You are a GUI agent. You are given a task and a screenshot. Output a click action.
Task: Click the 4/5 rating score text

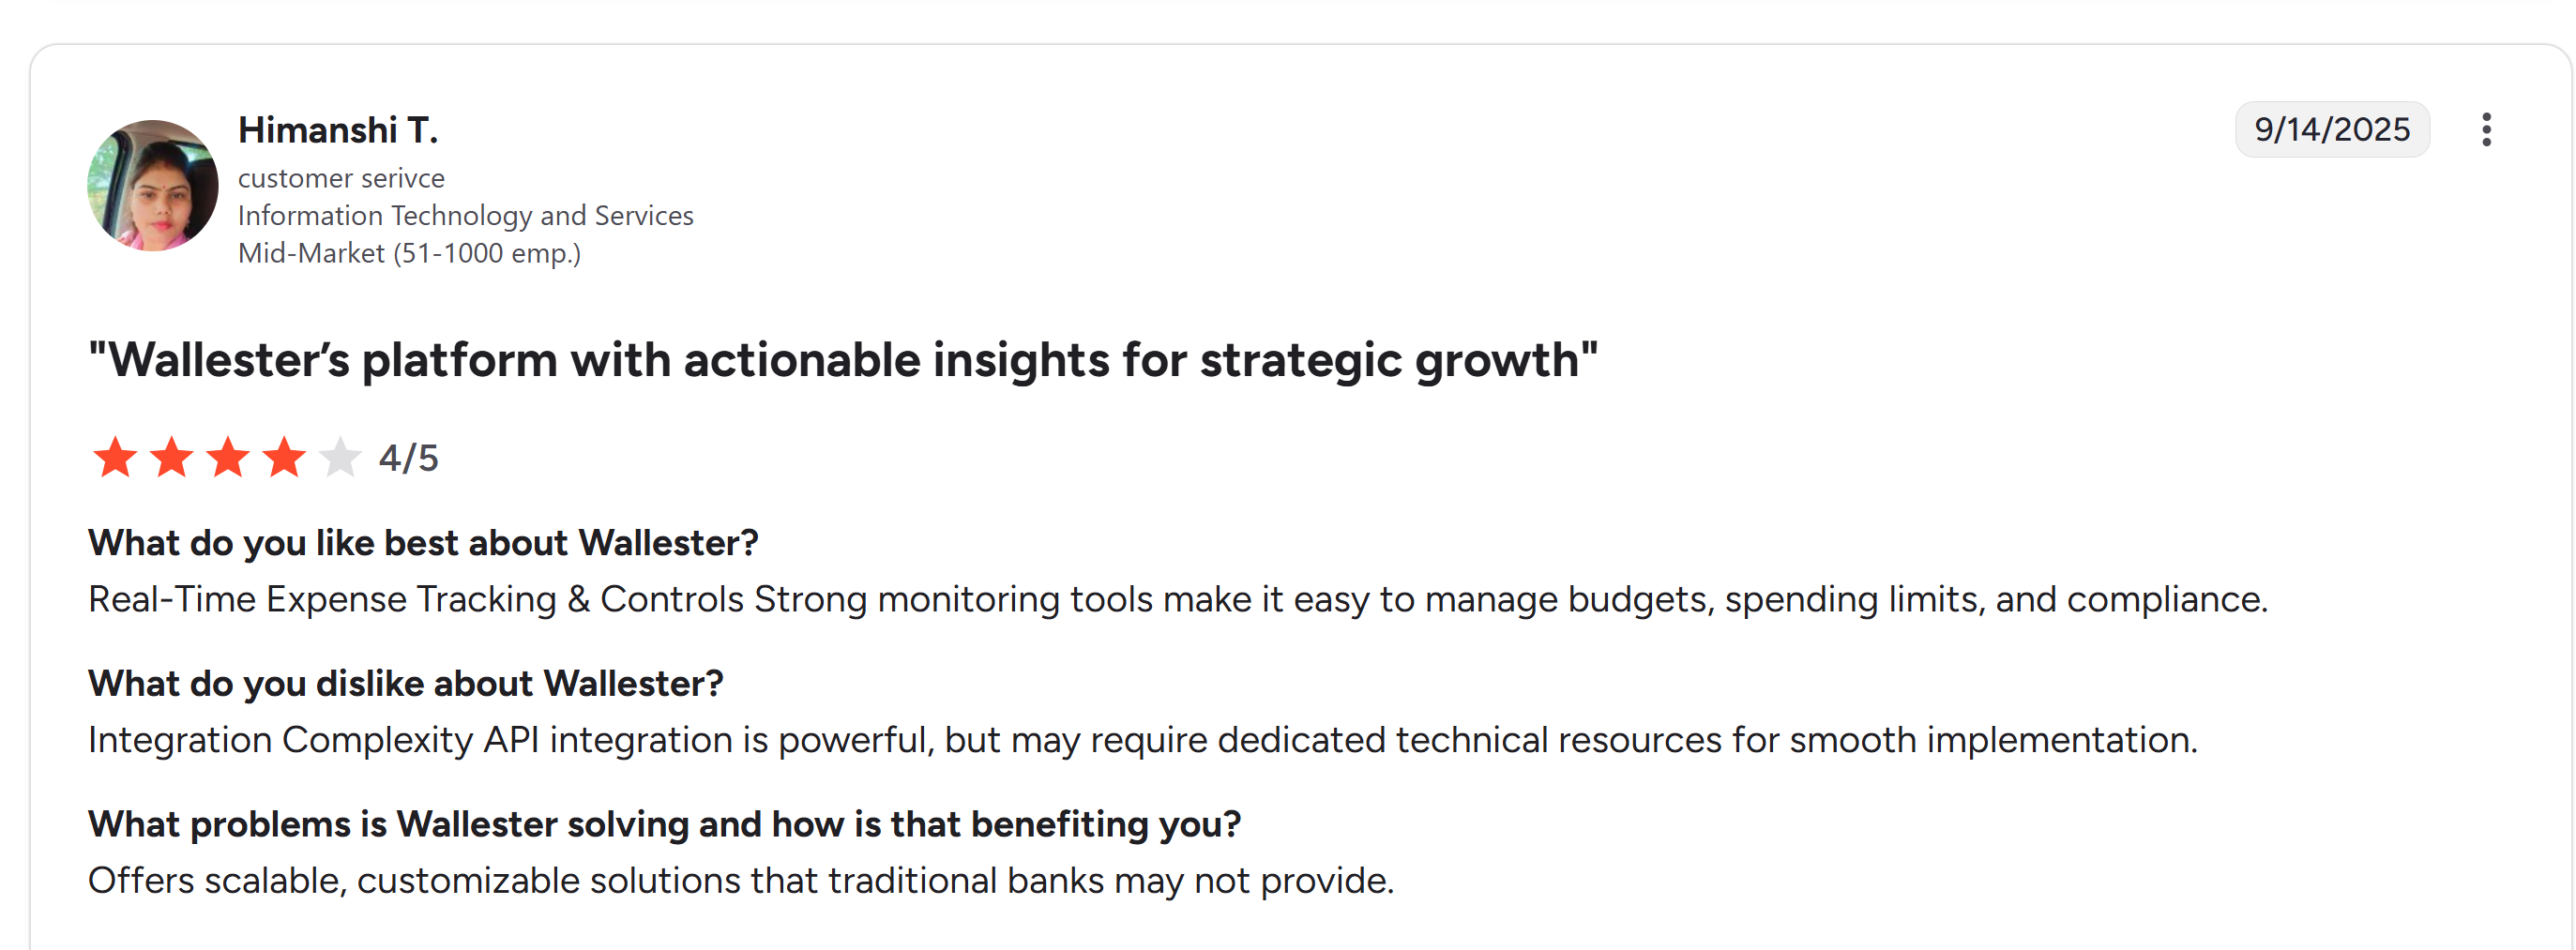[408, 458]
